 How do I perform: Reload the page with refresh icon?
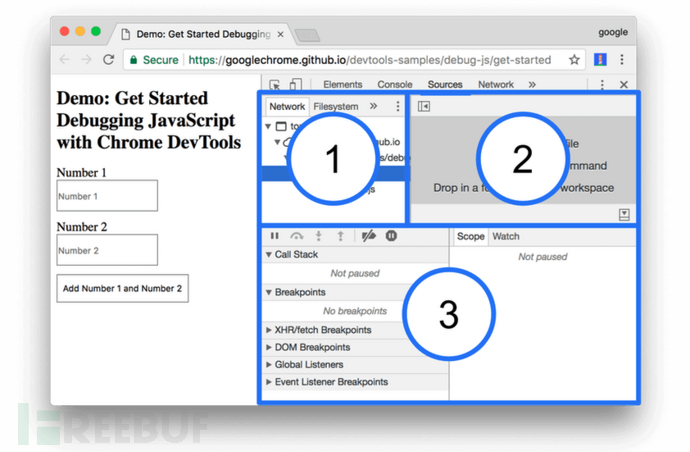[x=108, y=59]
